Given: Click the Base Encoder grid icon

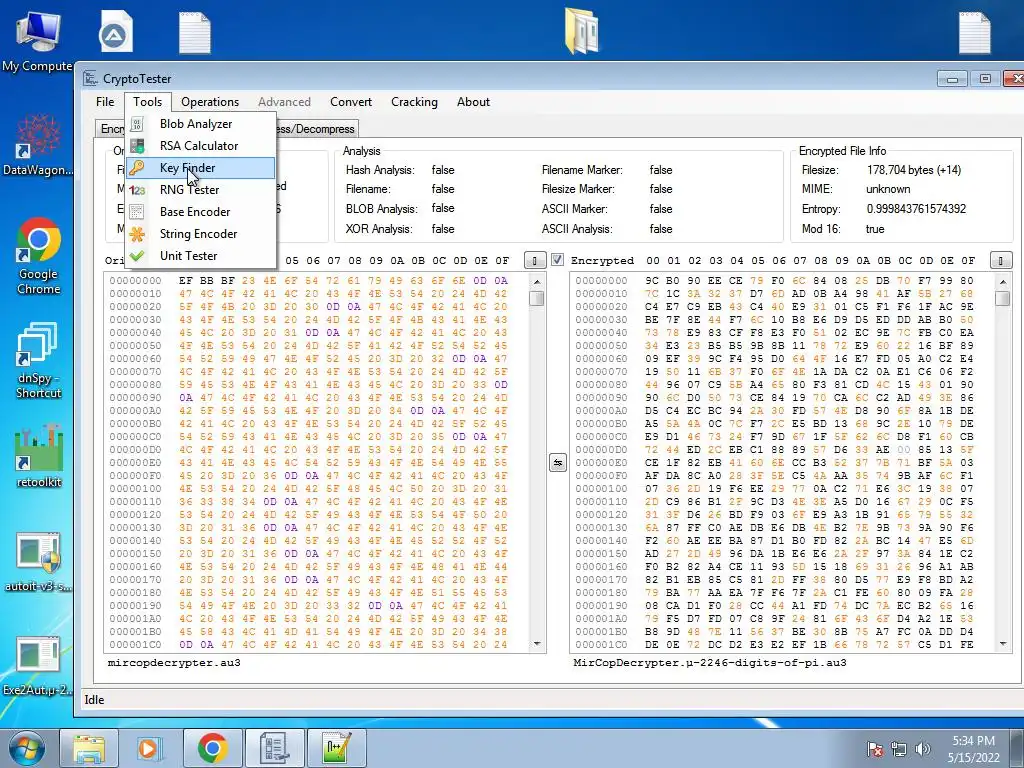Looking at the screenshot, I should pos(136,212).
